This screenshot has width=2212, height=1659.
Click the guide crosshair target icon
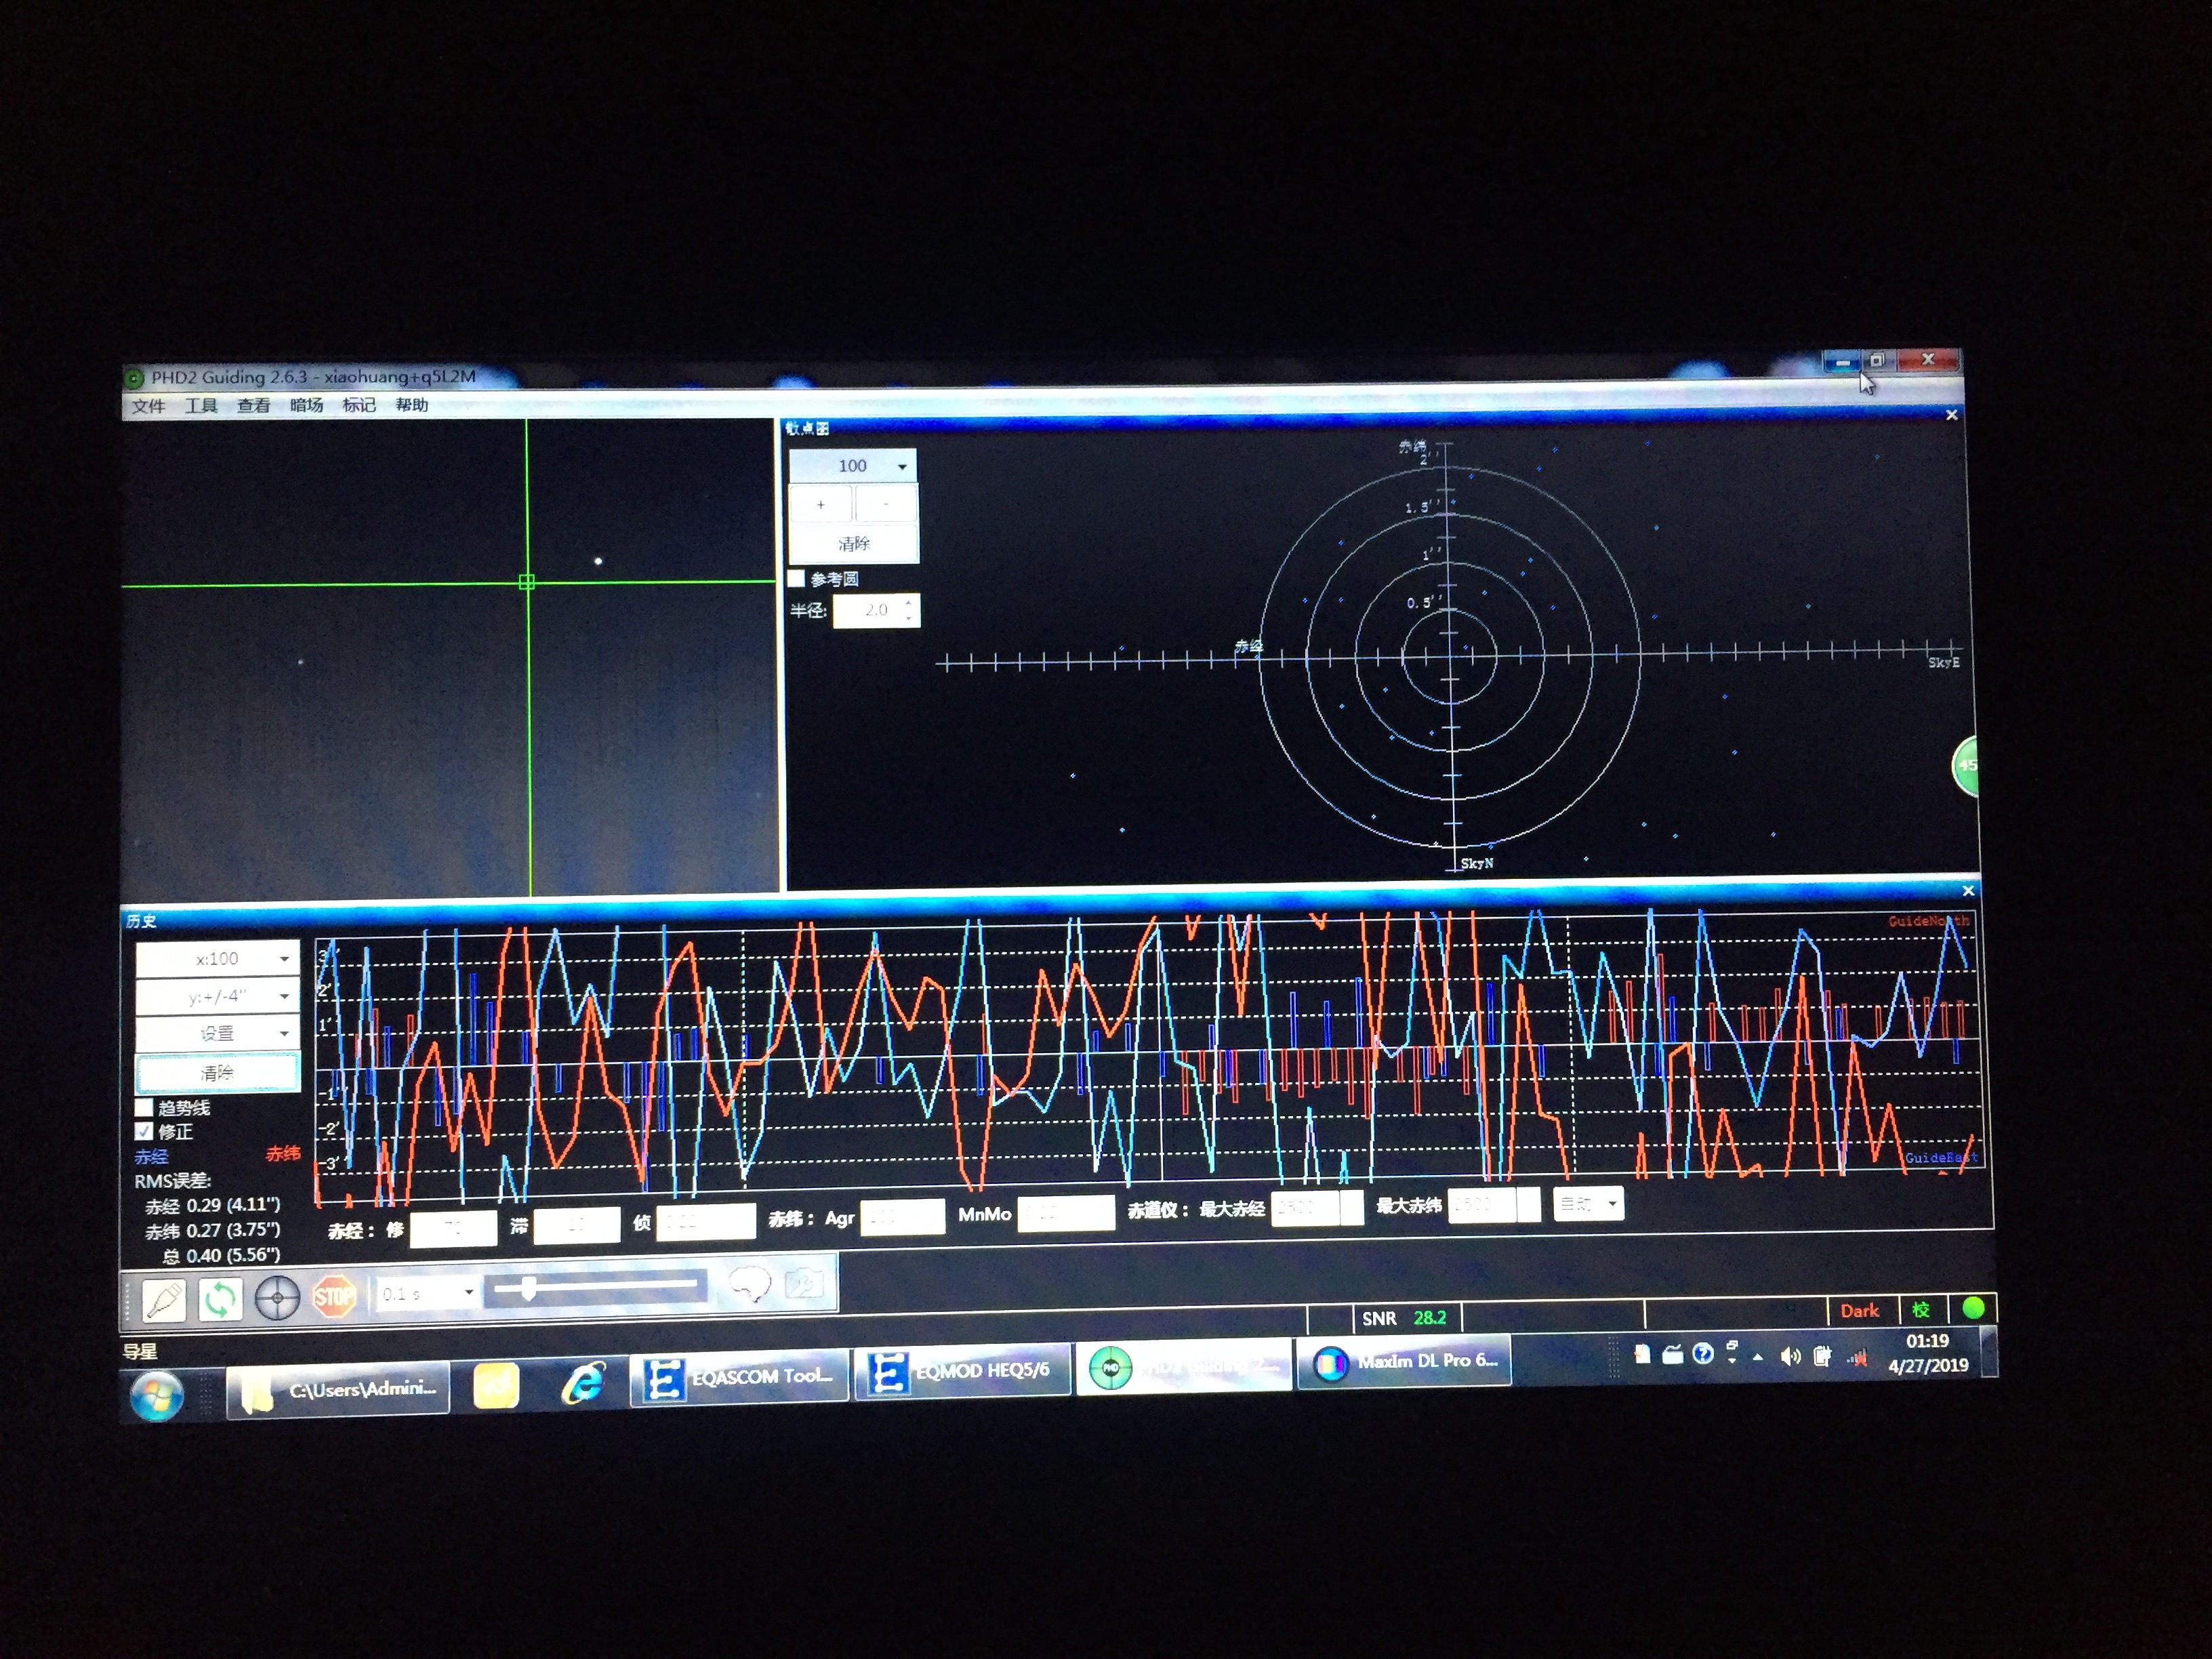pyautogui.click(x=277, y=1298)
